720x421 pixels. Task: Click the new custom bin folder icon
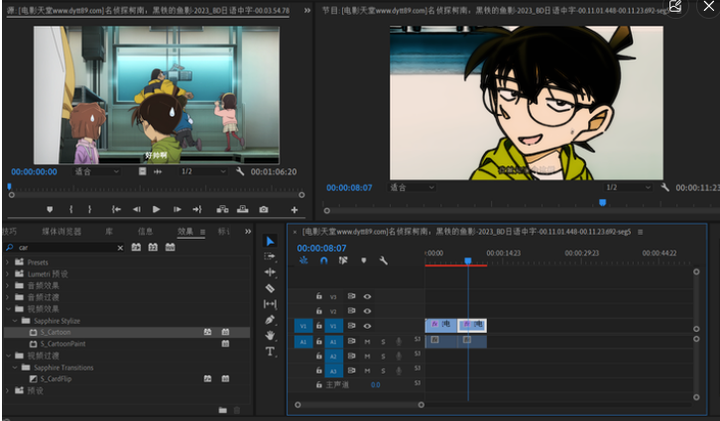point(223,410)
